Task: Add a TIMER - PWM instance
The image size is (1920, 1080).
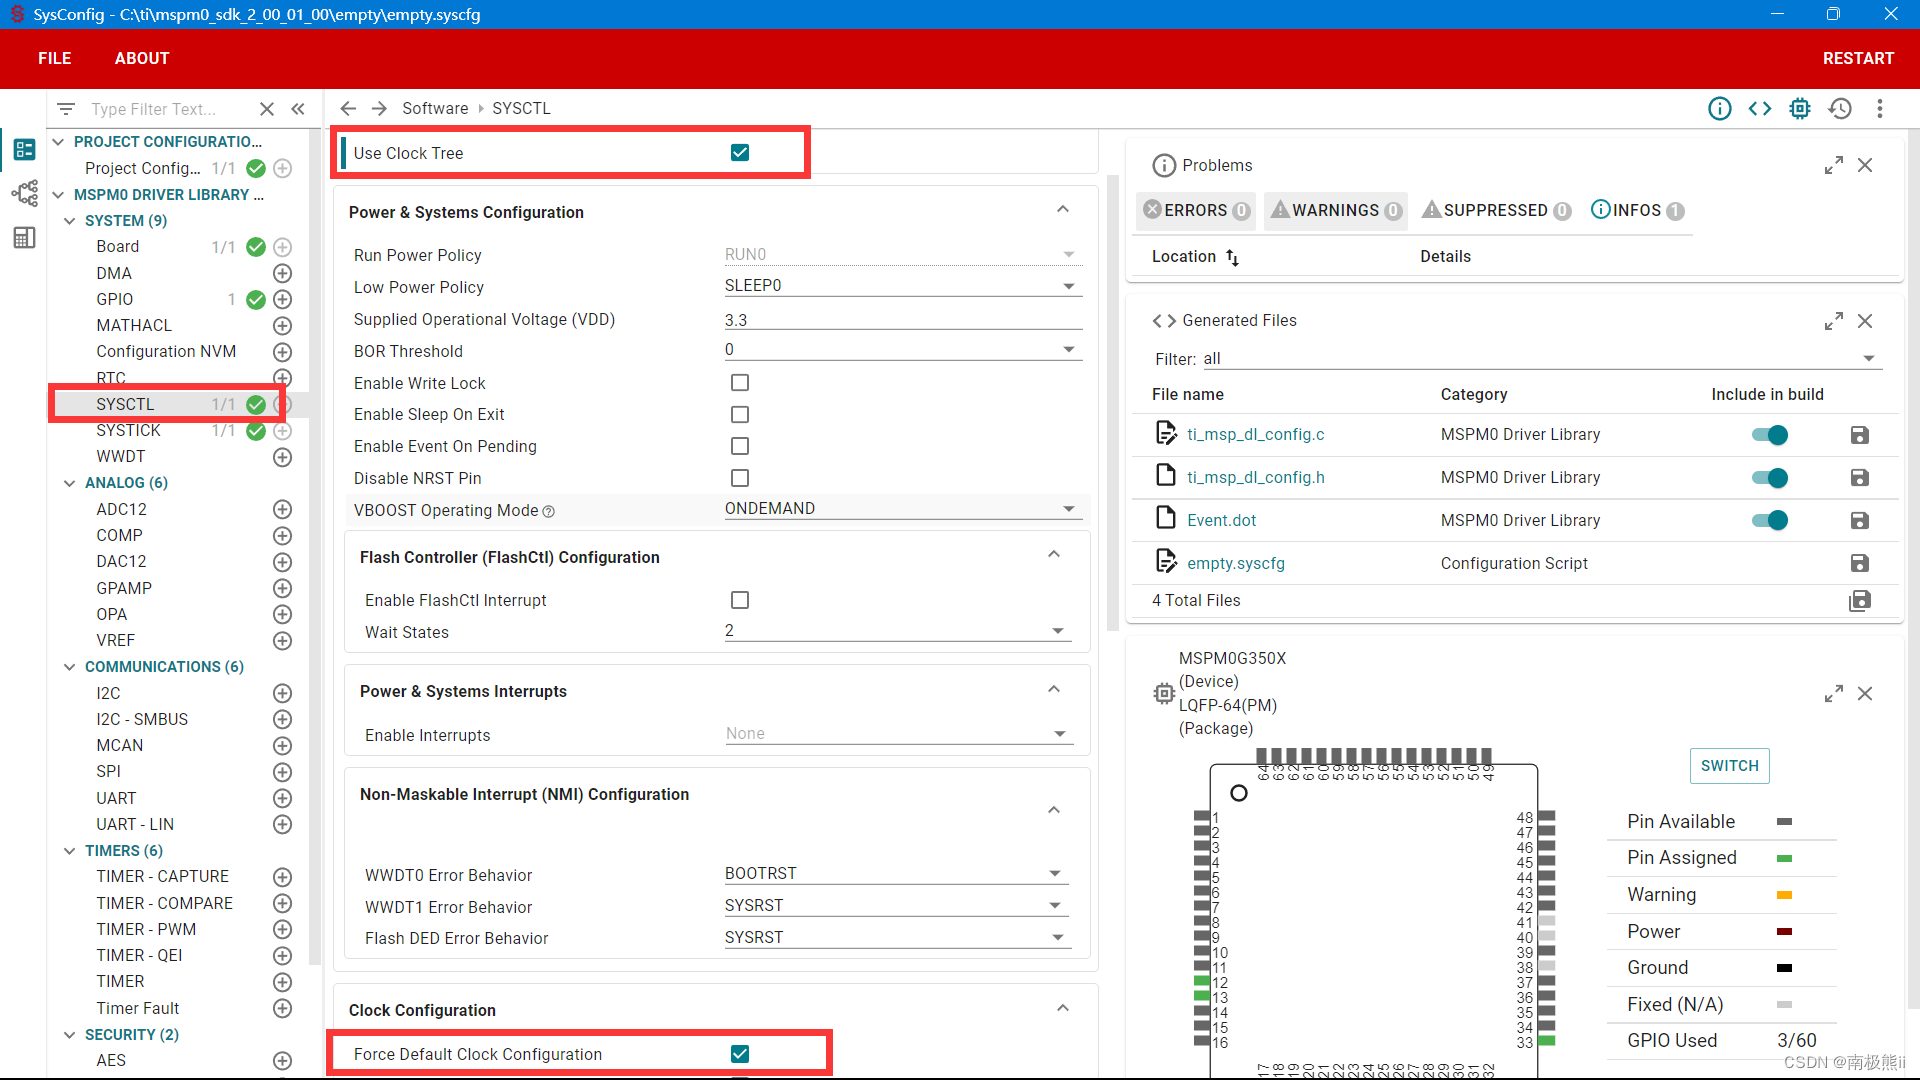Action: [x=283, y=929]
